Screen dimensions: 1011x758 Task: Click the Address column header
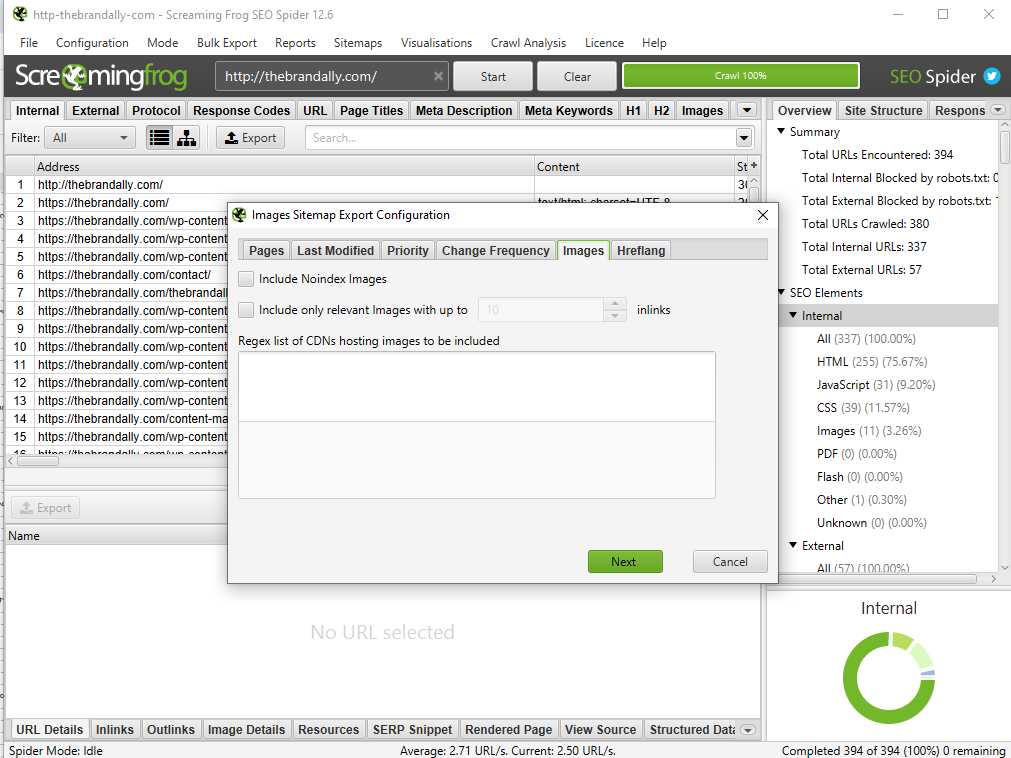(284, 166)
